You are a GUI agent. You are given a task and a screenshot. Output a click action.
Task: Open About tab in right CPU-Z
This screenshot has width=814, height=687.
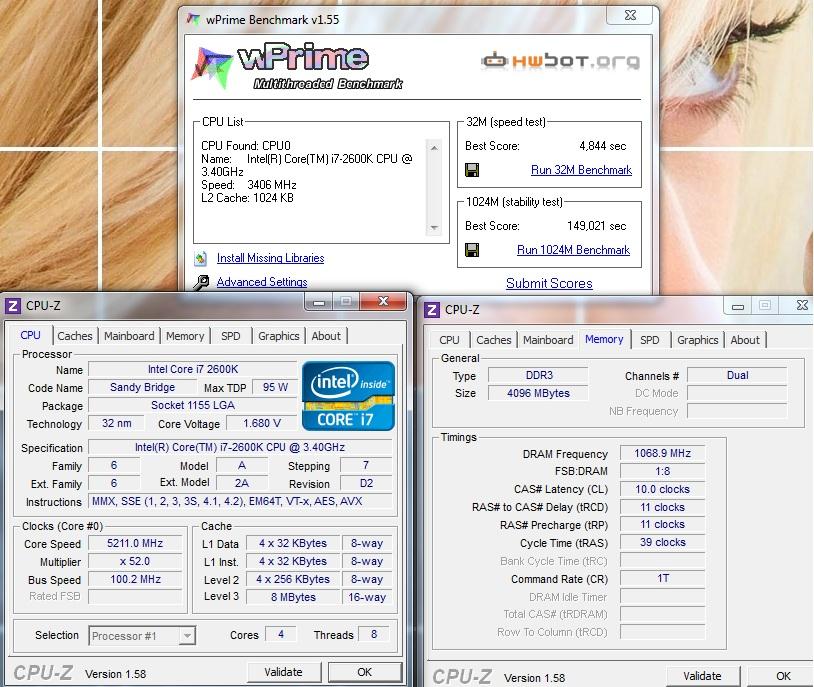pyautogui.click(x=745, y=340)
